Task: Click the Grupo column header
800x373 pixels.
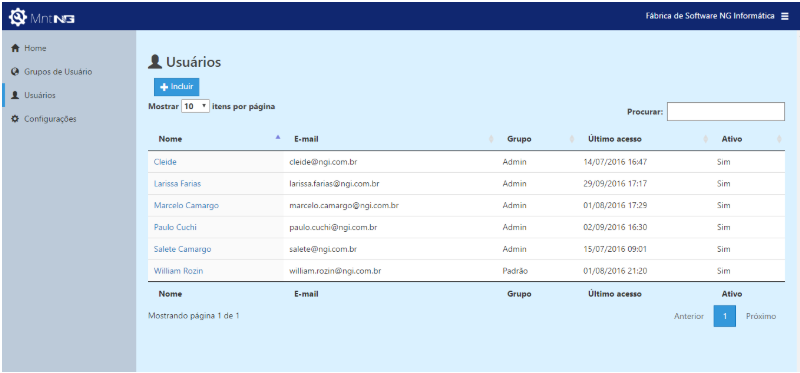Action: [519, 139]
